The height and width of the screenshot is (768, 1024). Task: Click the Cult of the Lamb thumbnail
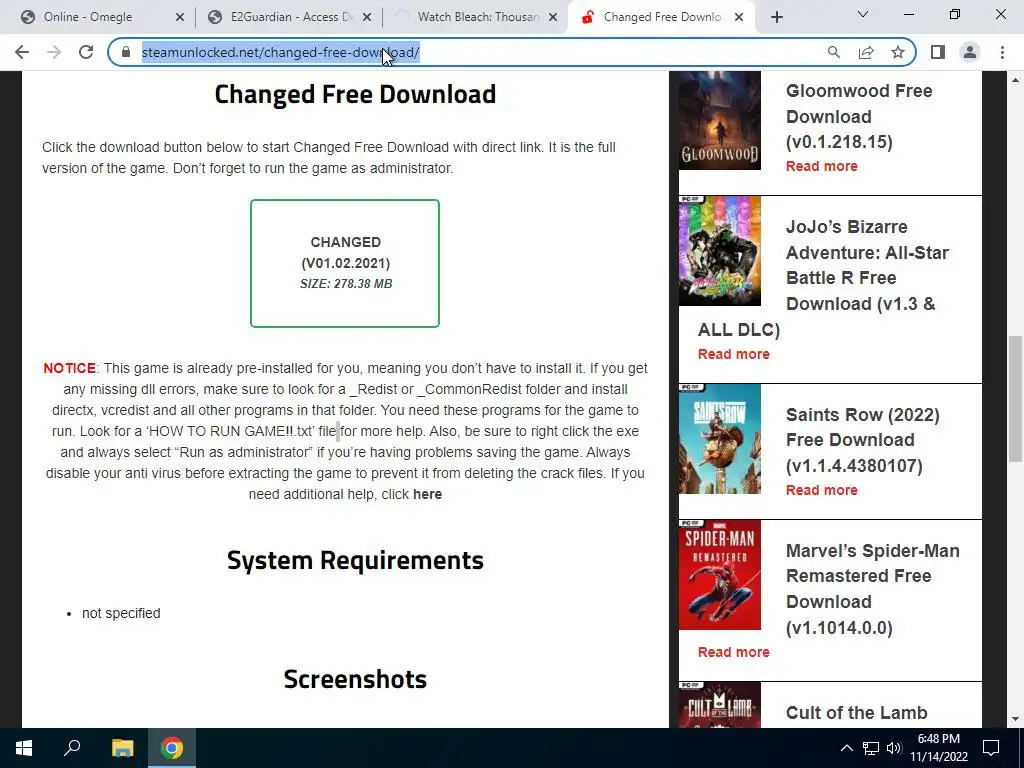click(x=720, y=705)
